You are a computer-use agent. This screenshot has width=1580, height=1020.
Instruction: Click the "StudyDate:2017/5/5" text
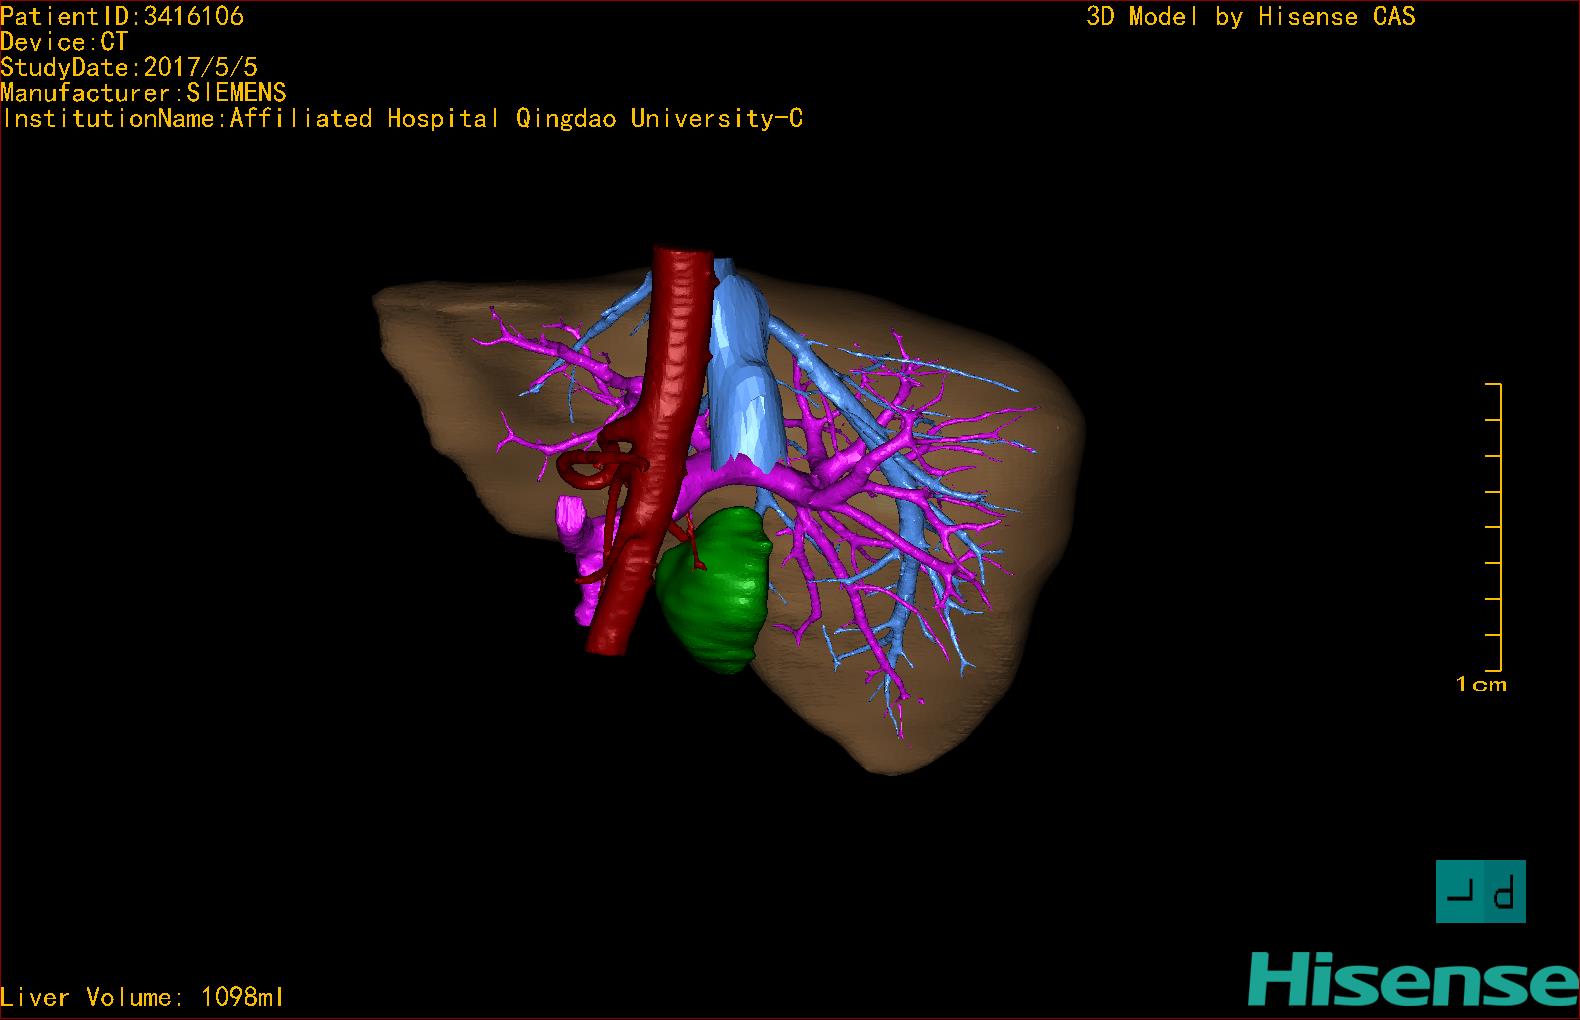coord(129,67)
